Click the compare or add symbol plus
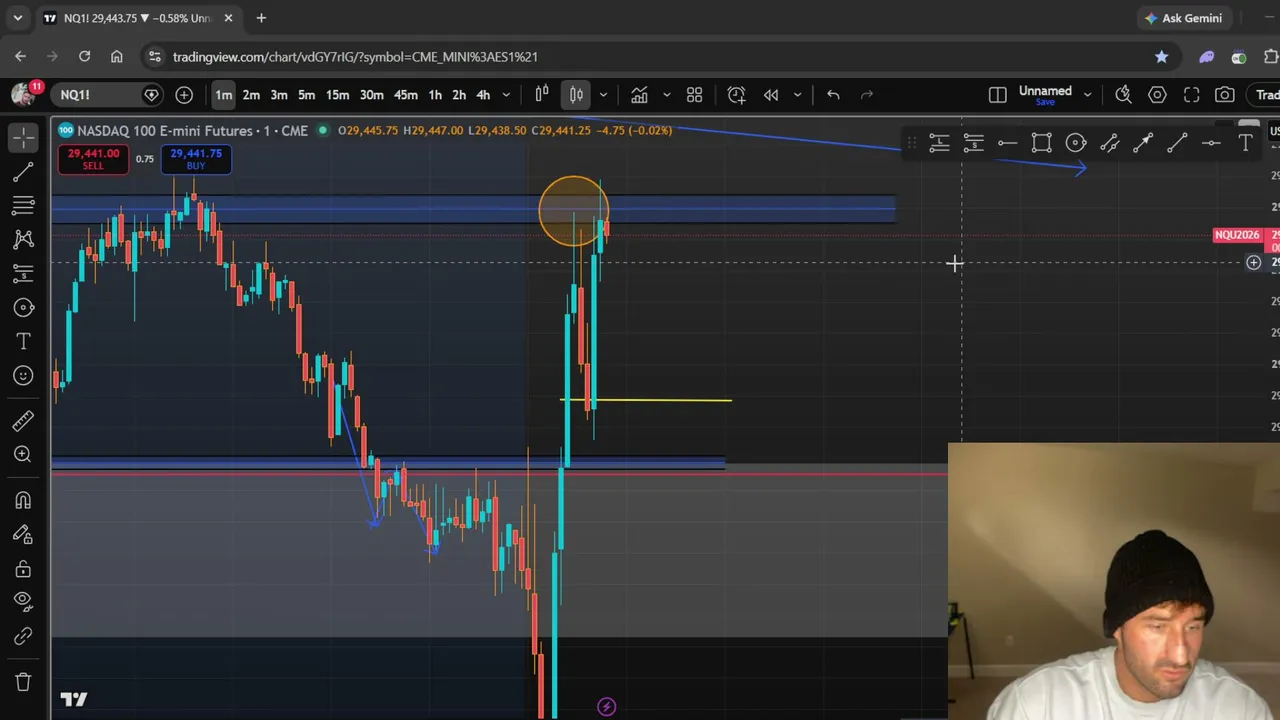The height and width of the screenshot is (720, 1280). [184, 95]
